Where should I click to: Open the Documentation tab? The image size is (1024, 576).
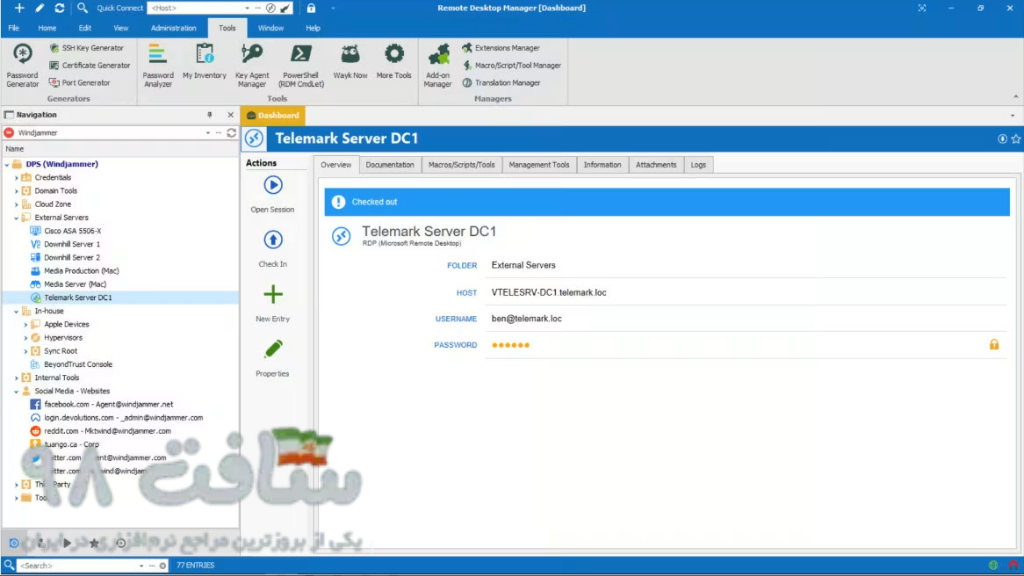(x=390, y=165)
